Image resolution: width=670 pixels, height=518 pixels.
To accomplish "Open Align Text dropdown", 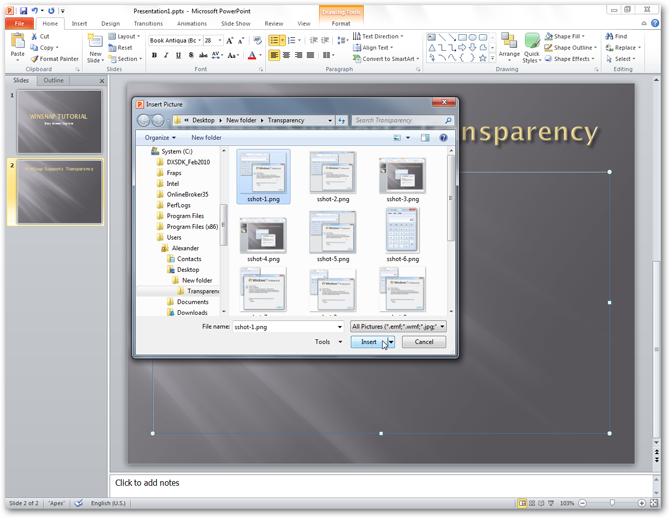I will 373,48.
